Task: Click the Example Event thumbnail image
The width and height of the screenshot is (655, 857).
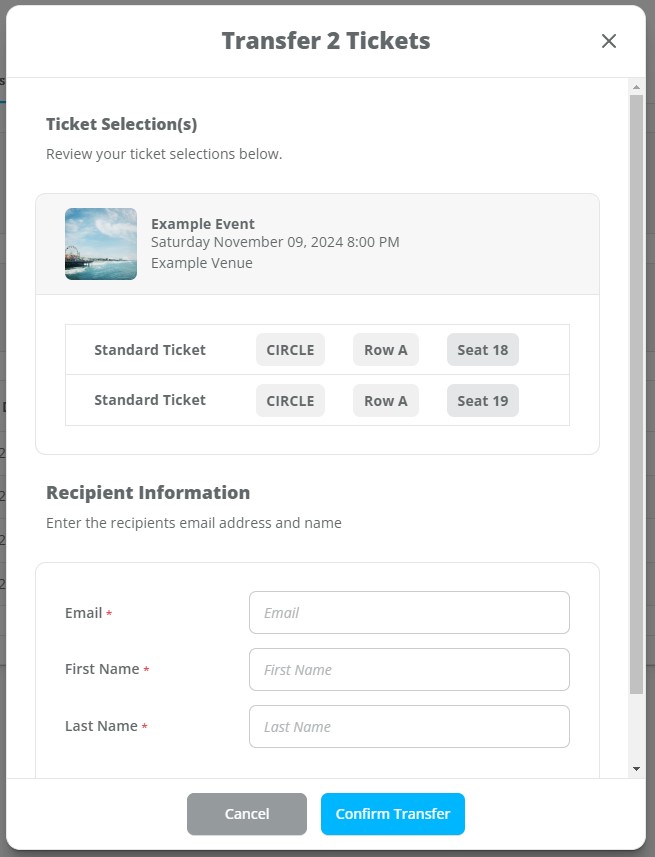Action: 101,244
